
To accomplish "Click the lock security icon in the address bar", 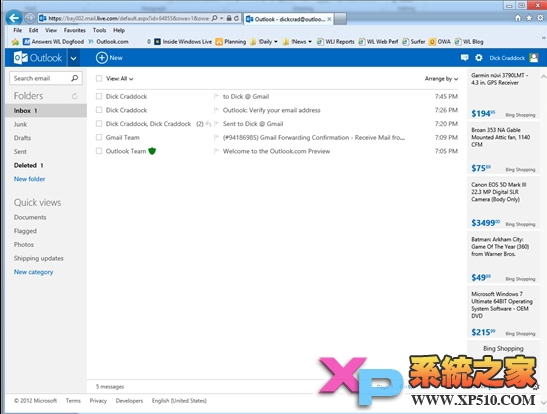I will [229, 18].
